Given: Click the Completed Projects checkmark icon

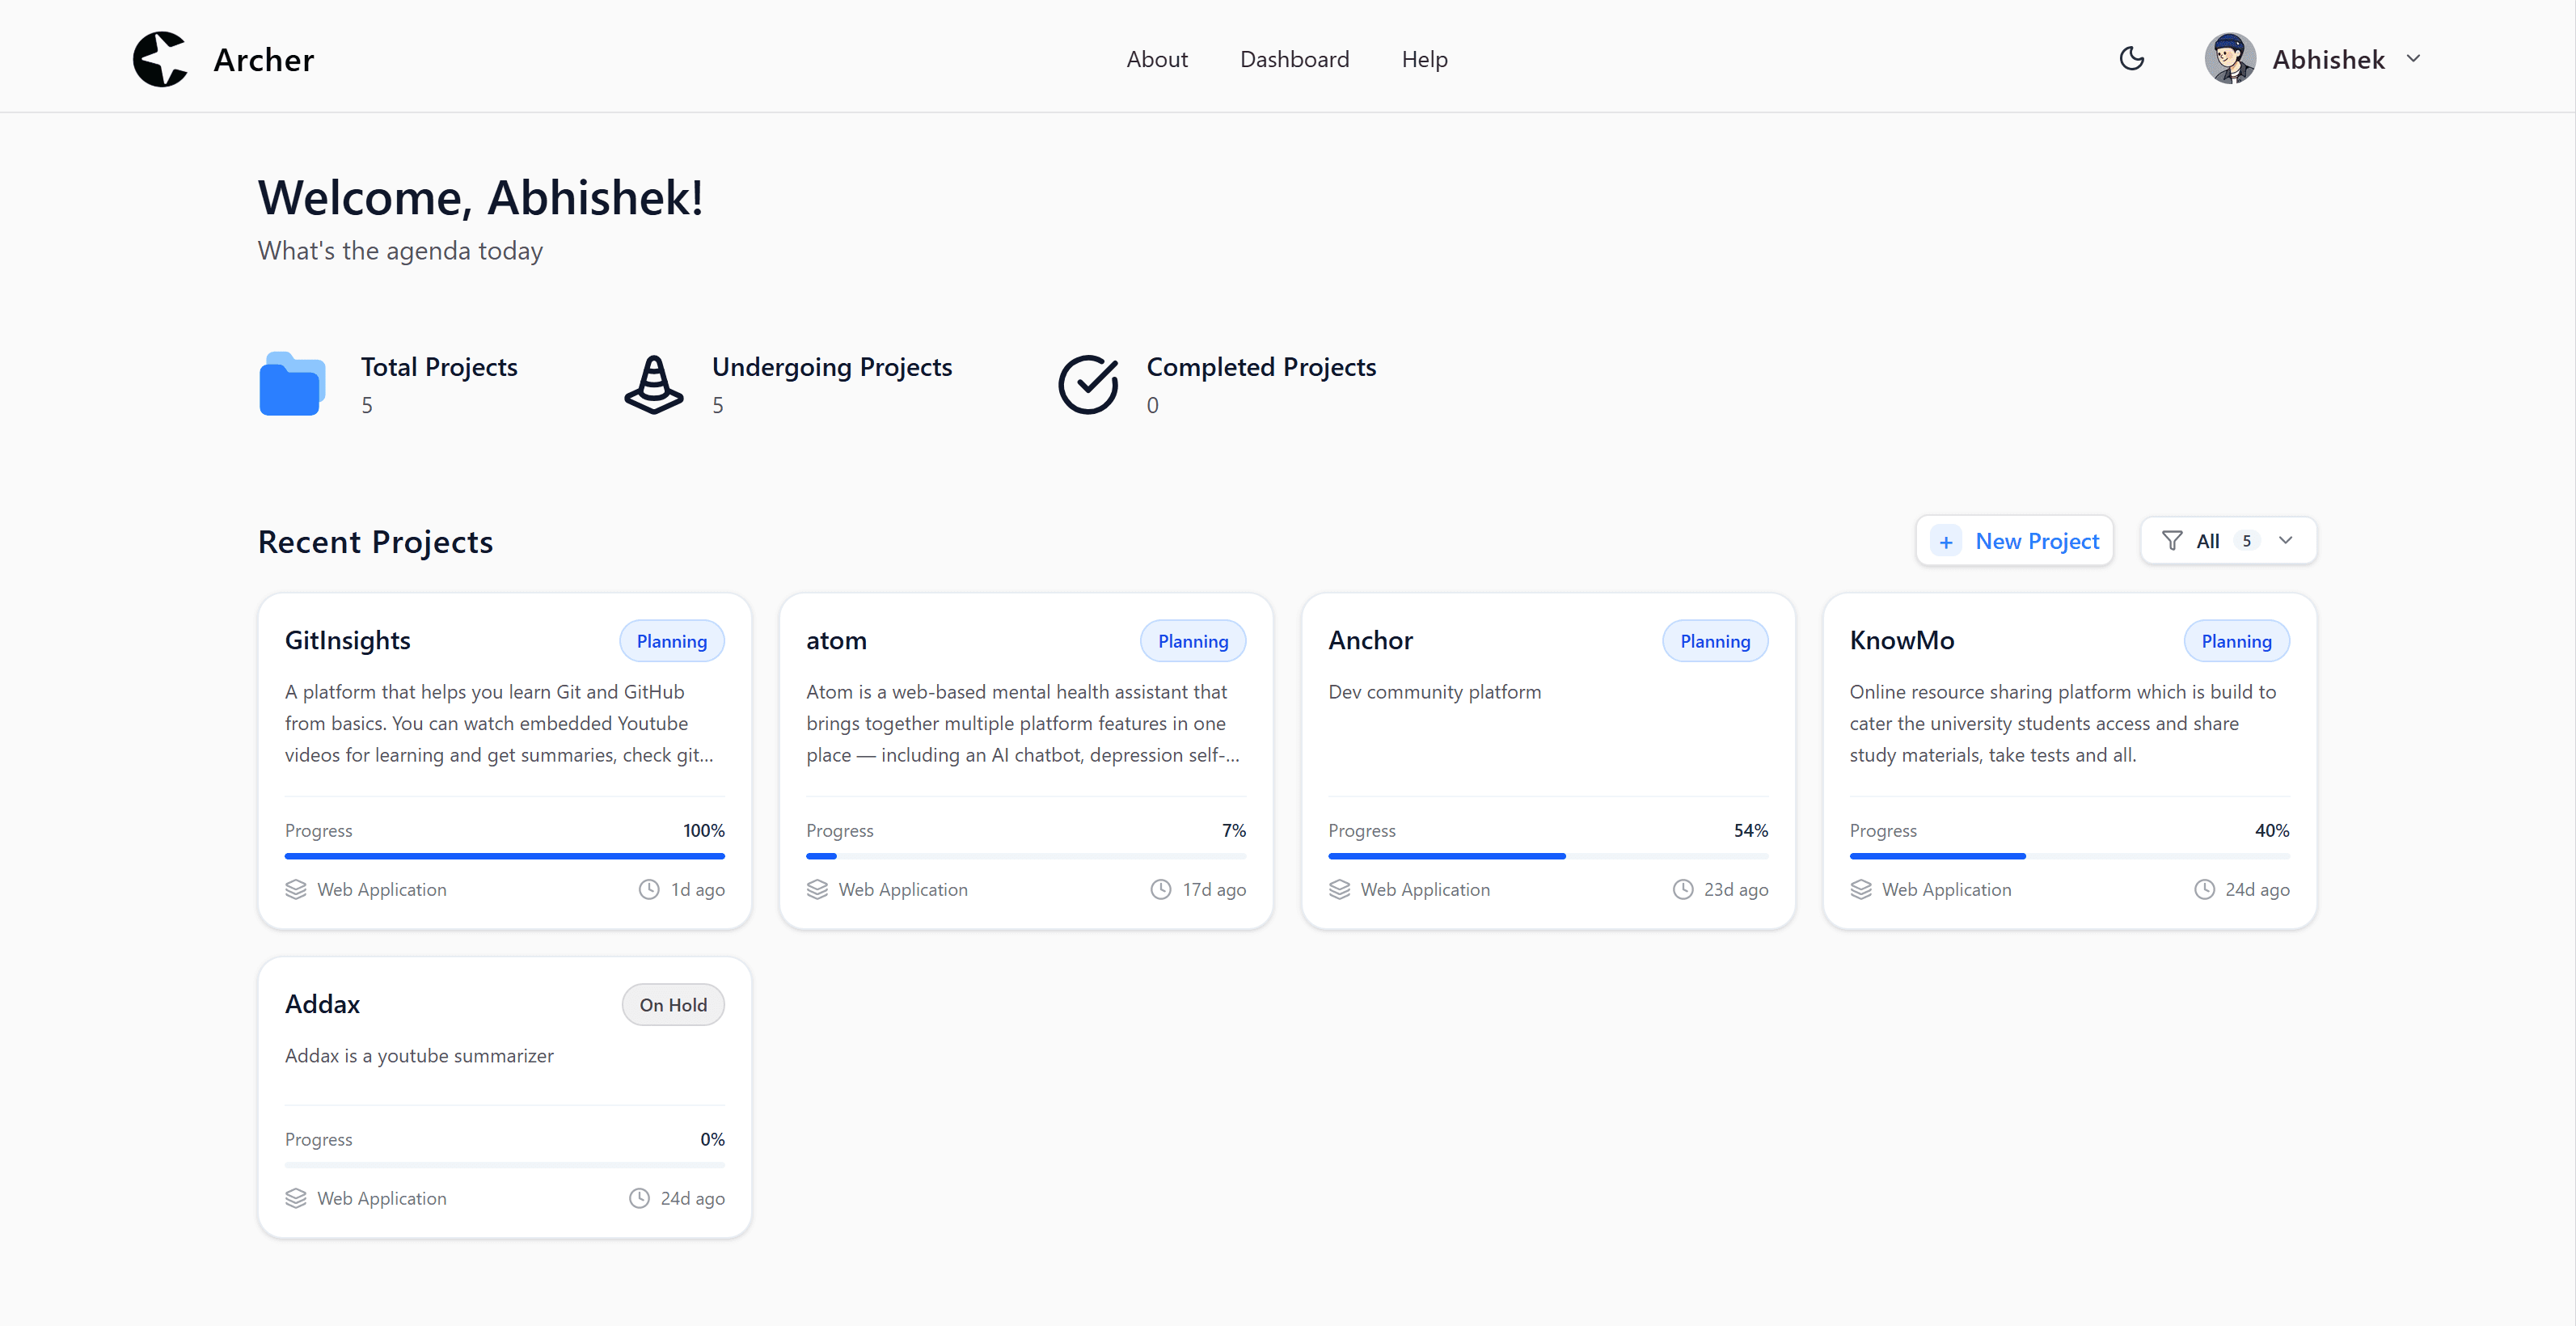Looking at the screenshot, I should pos(1088,384).
